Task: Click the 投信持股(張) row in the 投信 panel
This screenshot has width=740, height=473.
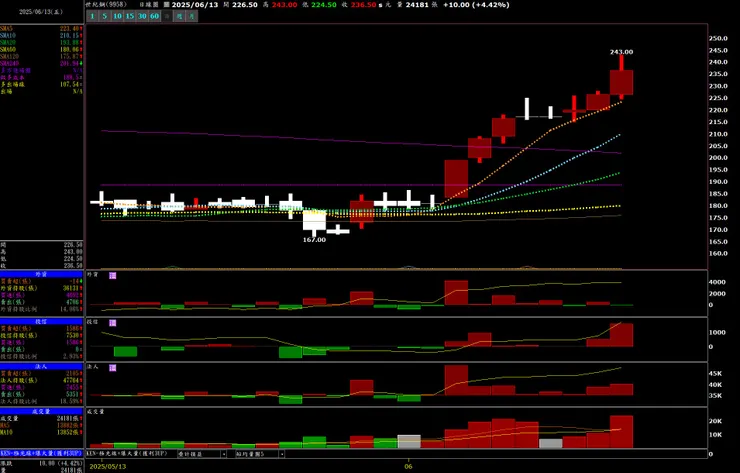Action: pos(42,335)
